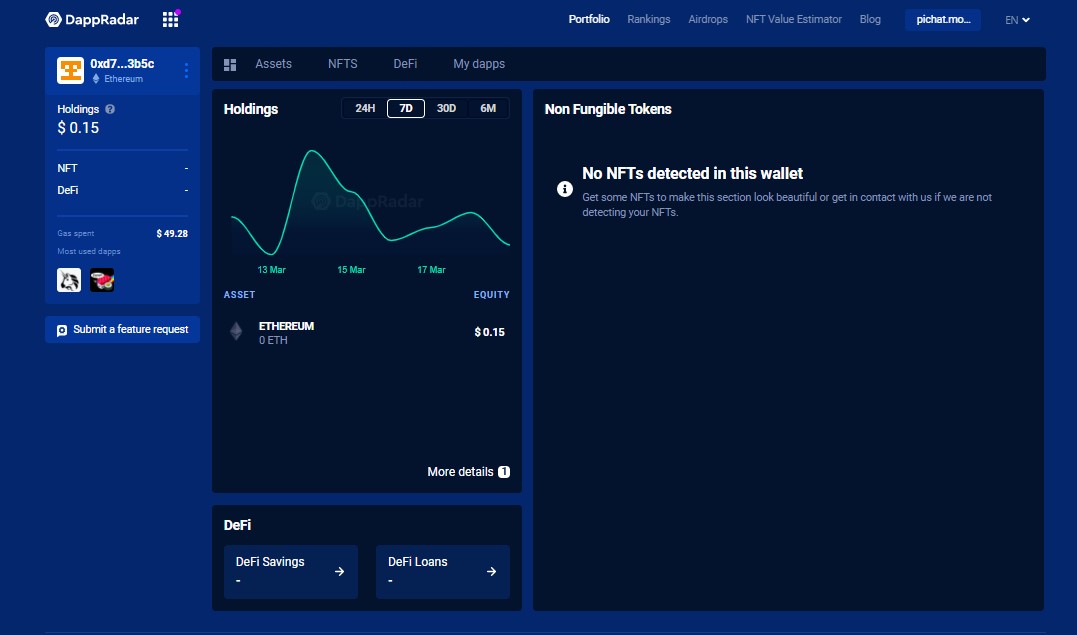The image size is (1077, 635).
Task: Click the DappRadar logo
Action: [x=92, y=19]
